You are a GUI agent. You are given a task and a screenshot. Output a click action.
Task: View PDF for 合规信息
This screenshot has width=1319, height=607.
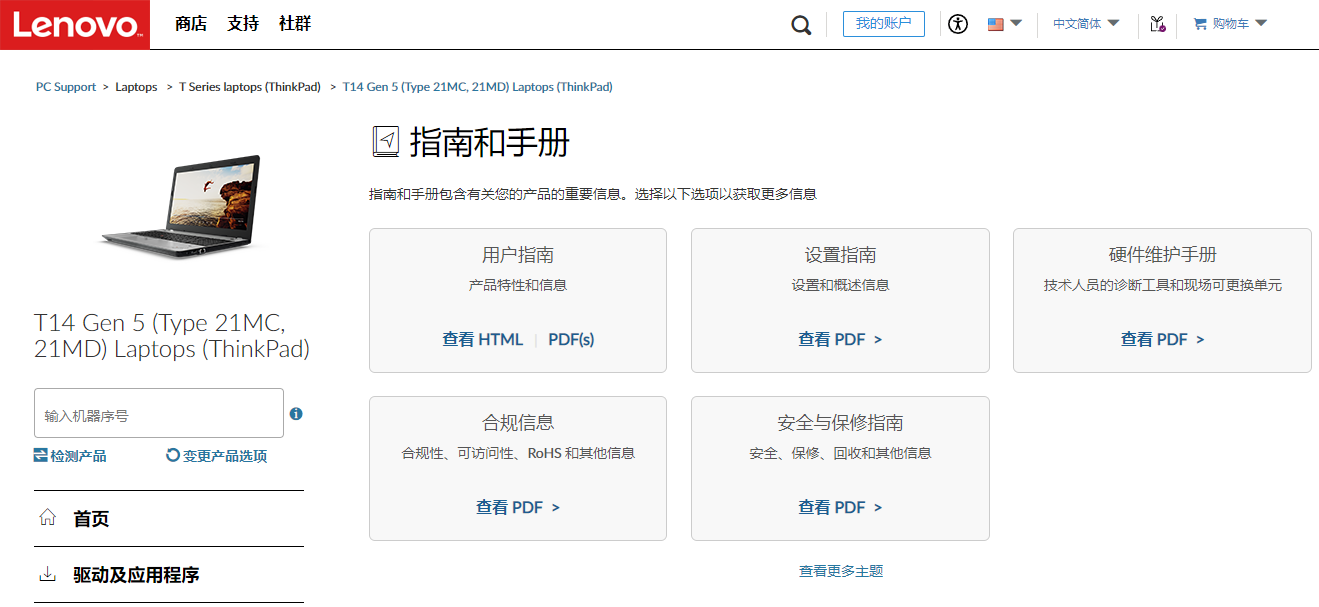(518, 507)
